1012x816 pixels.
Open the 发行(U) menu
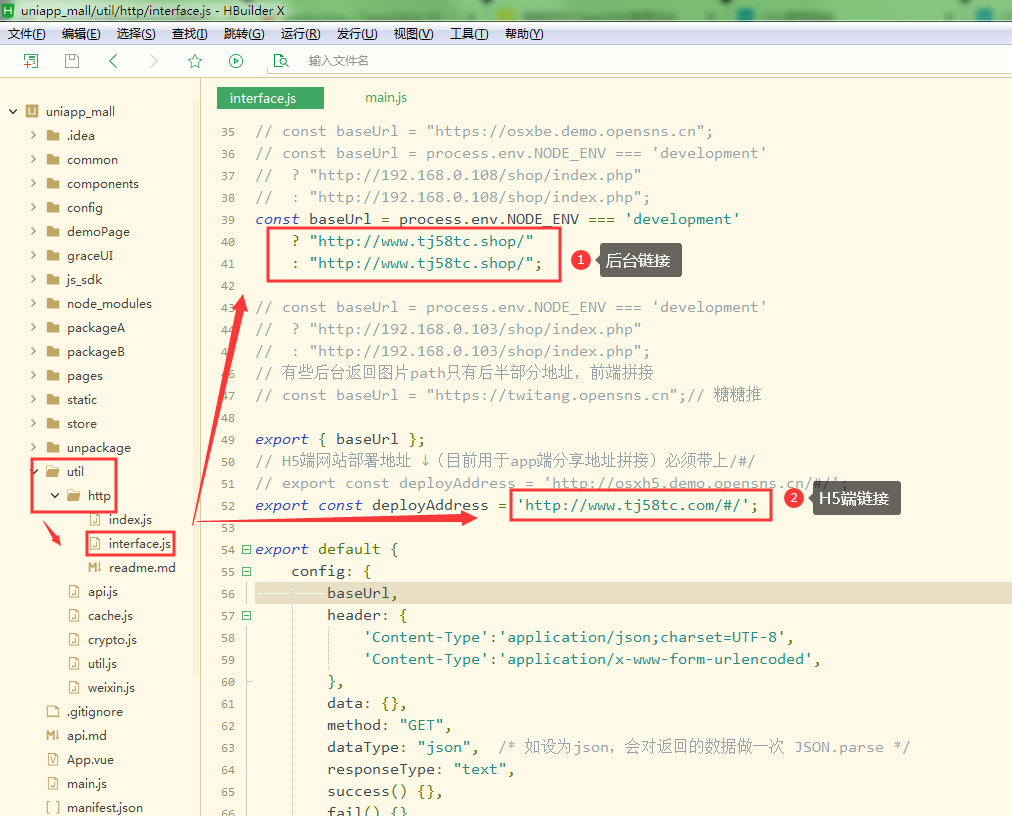click(357, 34)
